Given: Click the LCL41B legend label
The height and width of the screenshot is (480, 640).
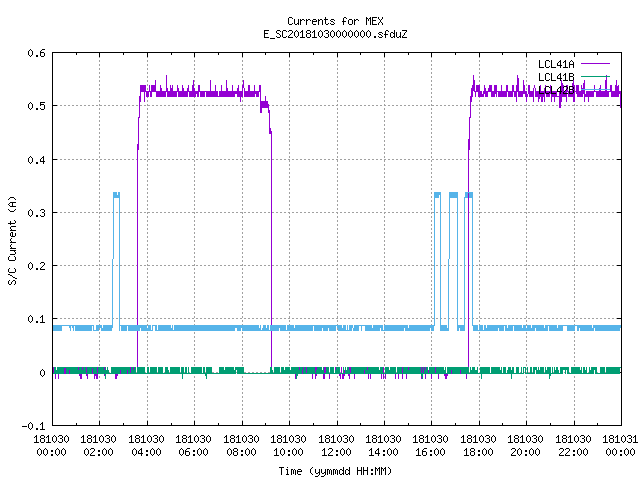Looking at the screenshot, I should [x=556, y=77].
